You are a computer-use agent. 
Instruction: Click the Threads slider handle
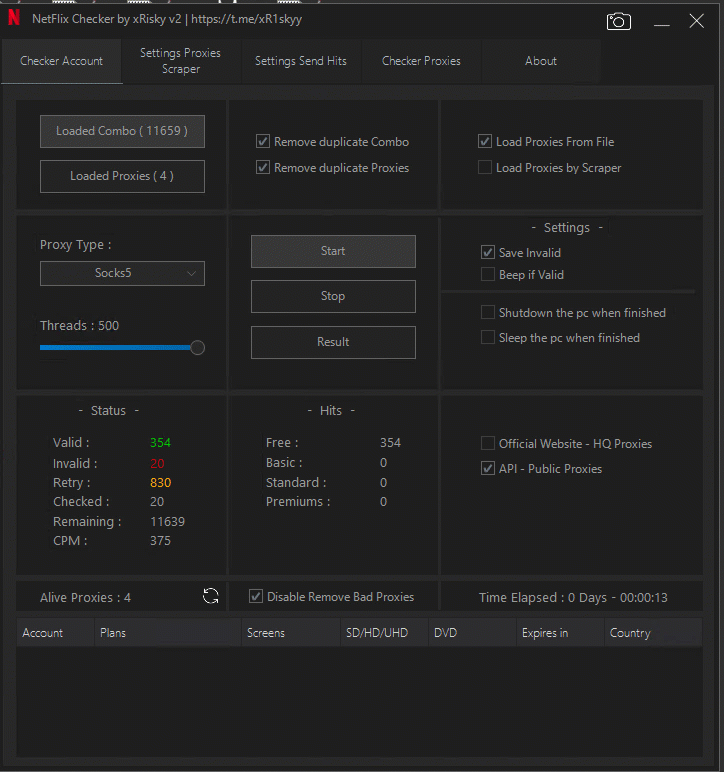tap(197, 348)
